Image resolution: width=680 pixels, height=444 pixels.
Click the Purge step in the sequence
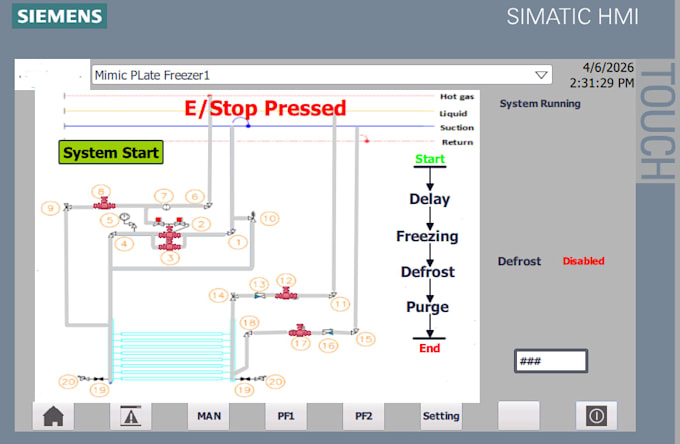(428, 307)
